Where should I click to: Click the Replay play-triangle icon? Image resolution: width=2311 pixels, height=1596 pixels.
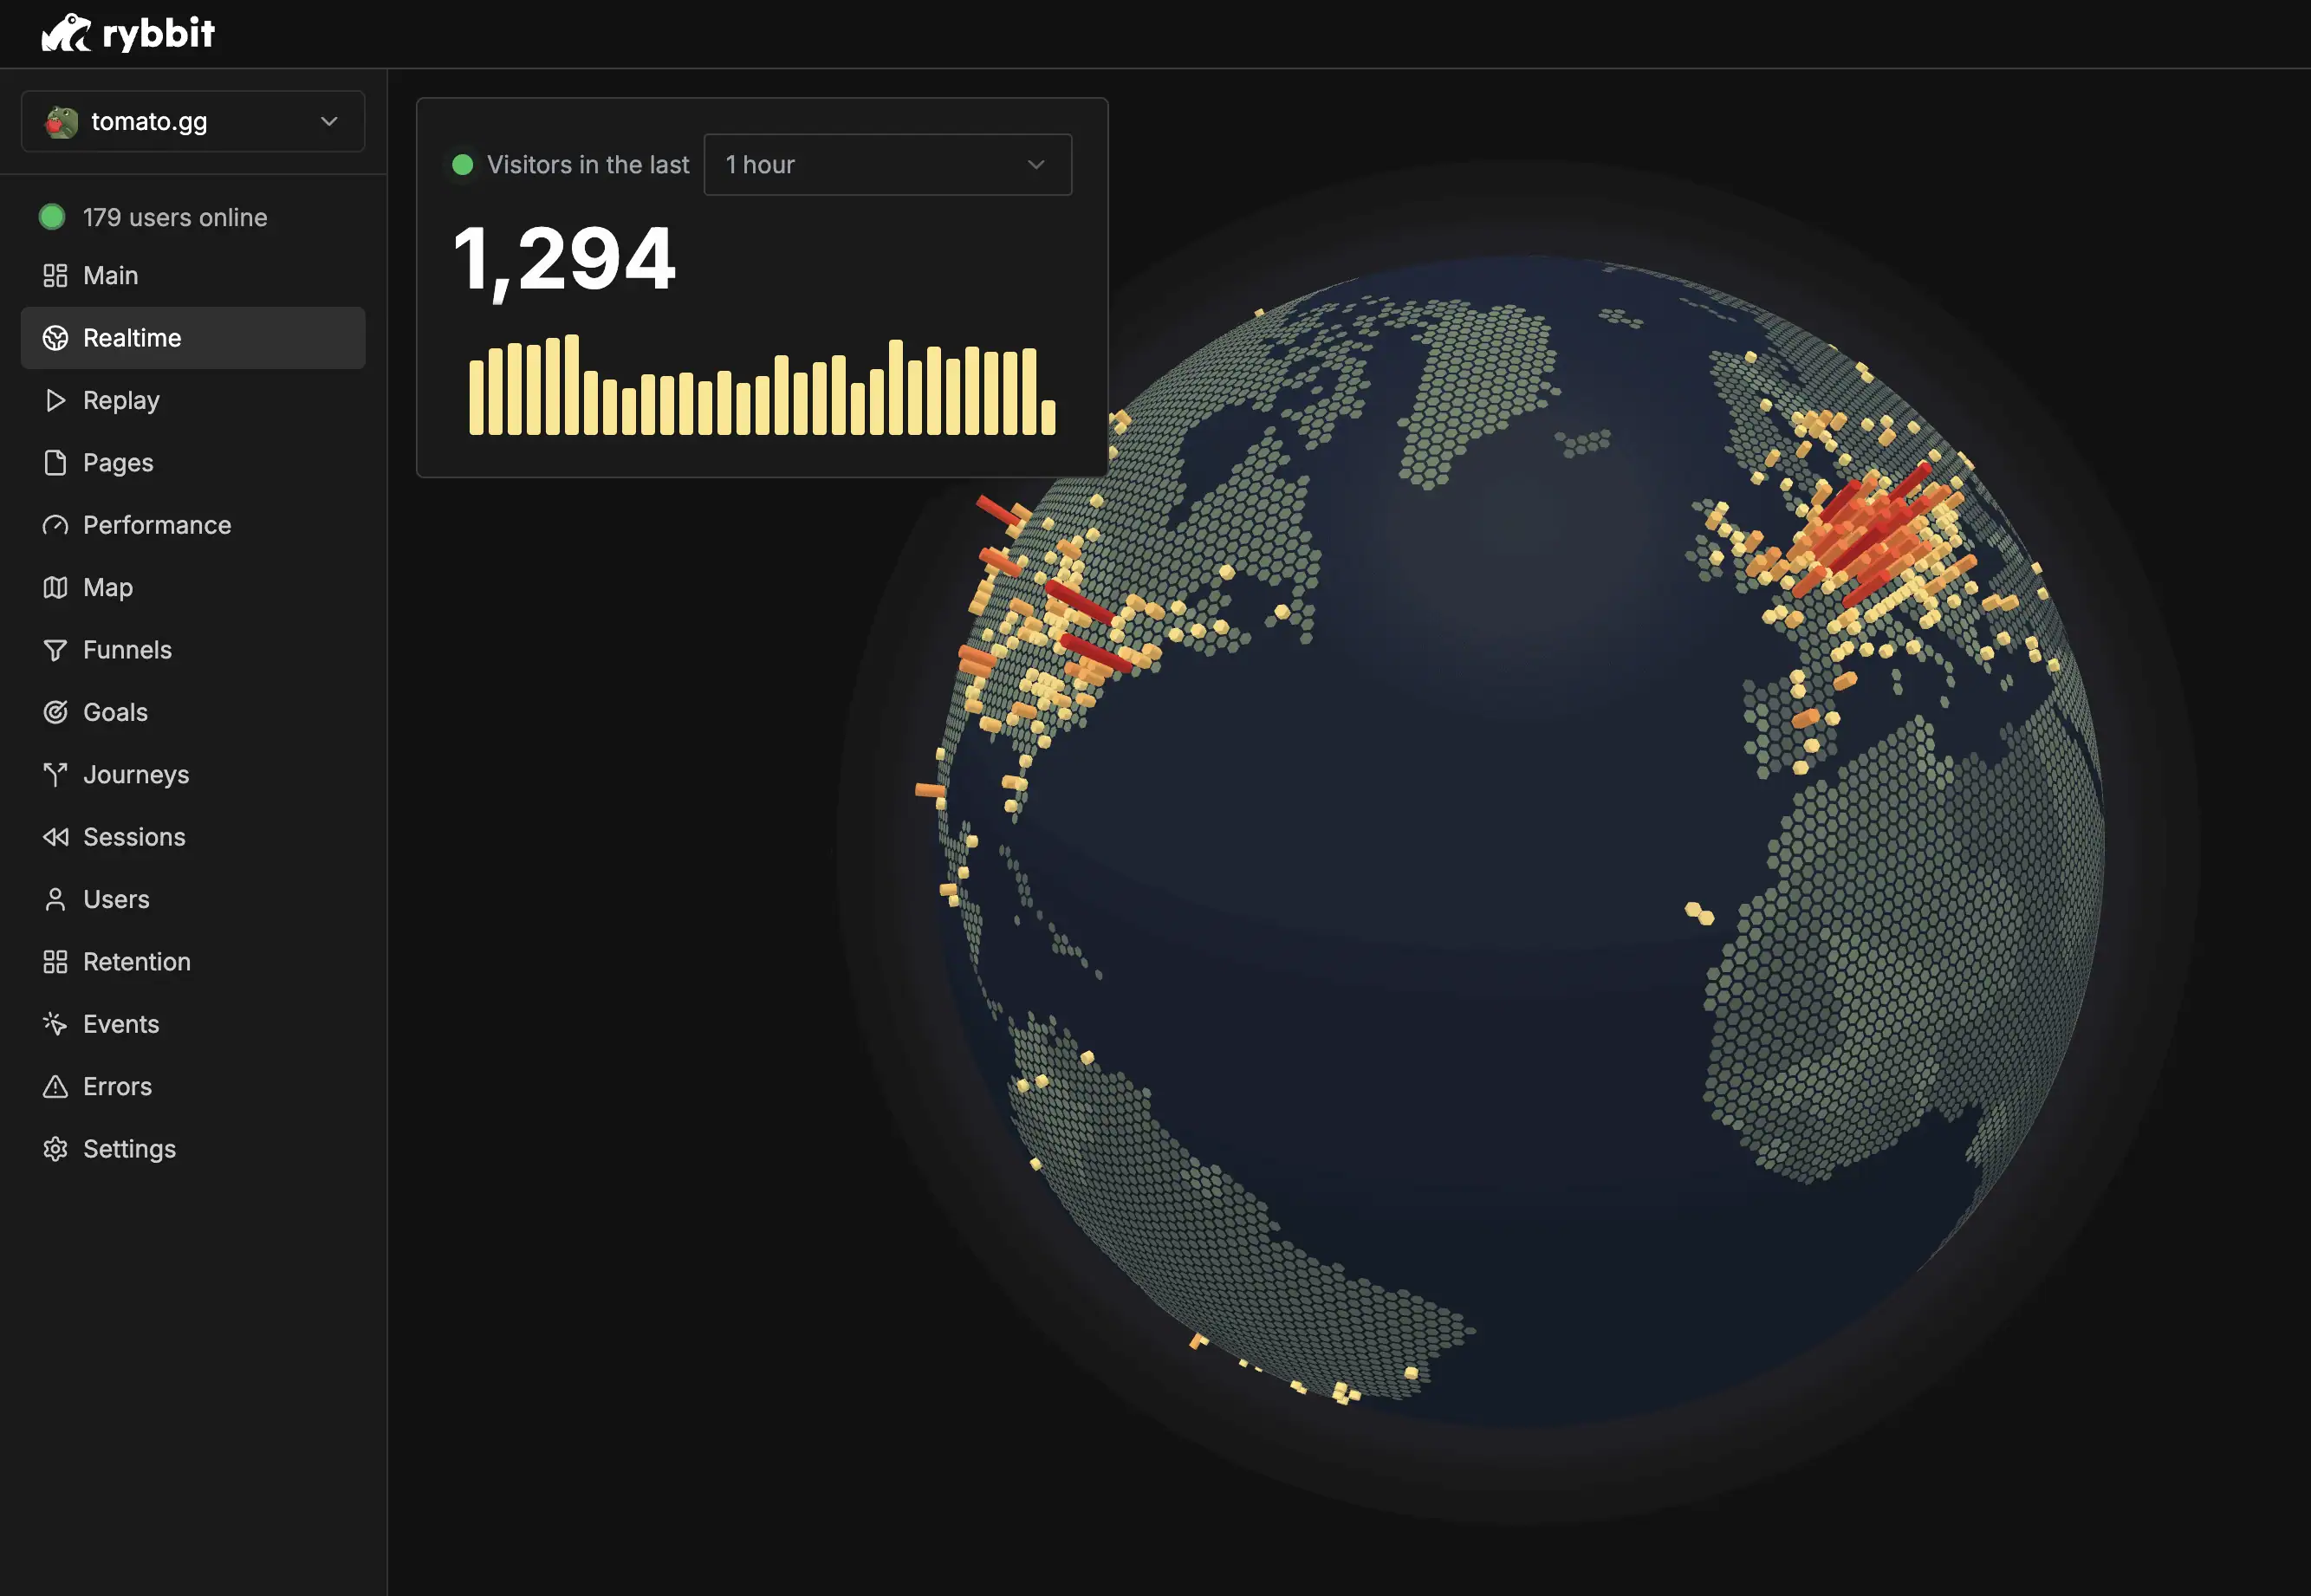pos(55,400)
